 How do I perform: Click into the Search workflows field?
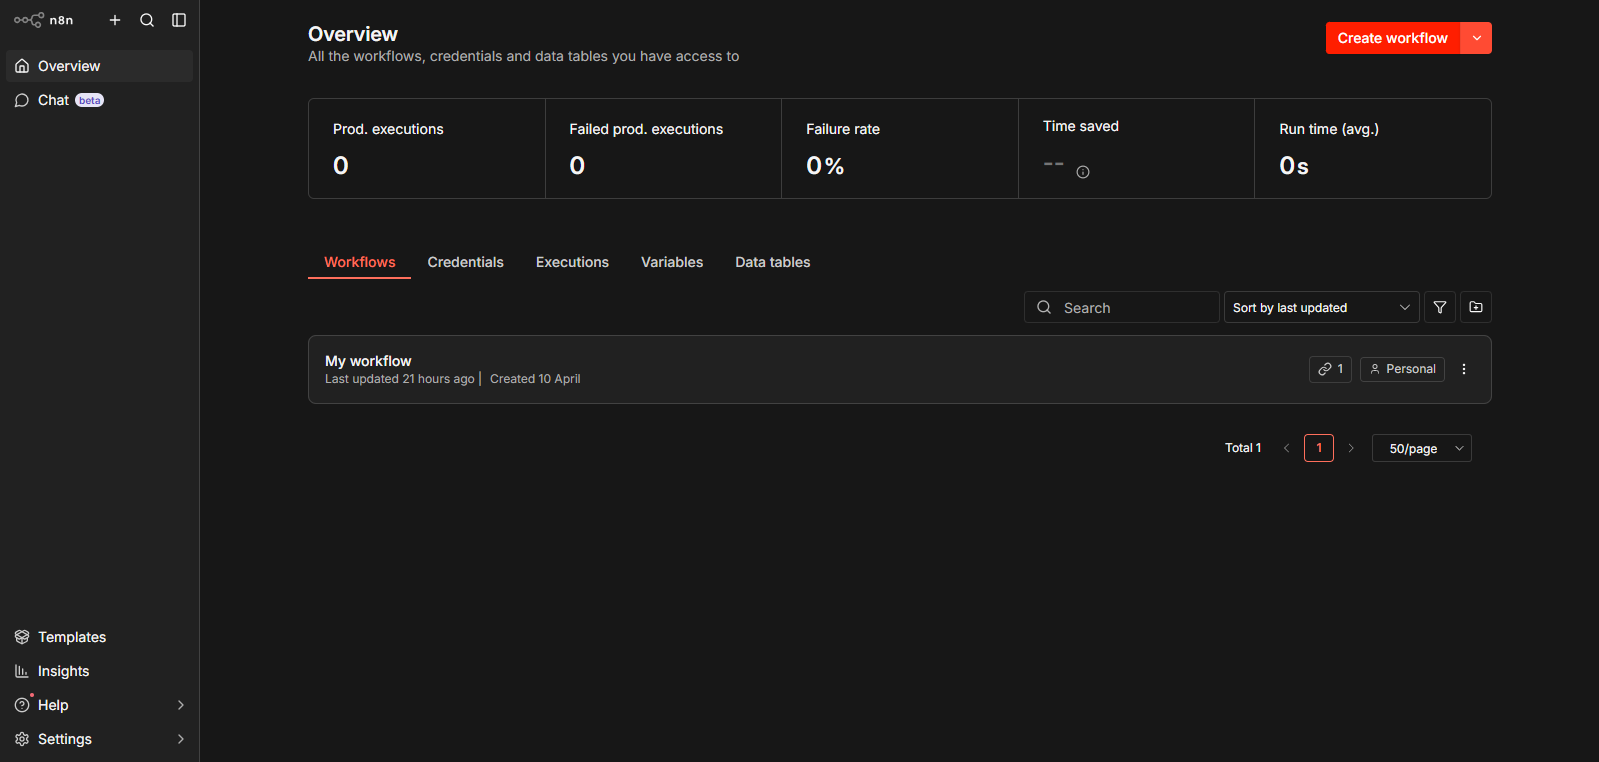[1121, 307]
